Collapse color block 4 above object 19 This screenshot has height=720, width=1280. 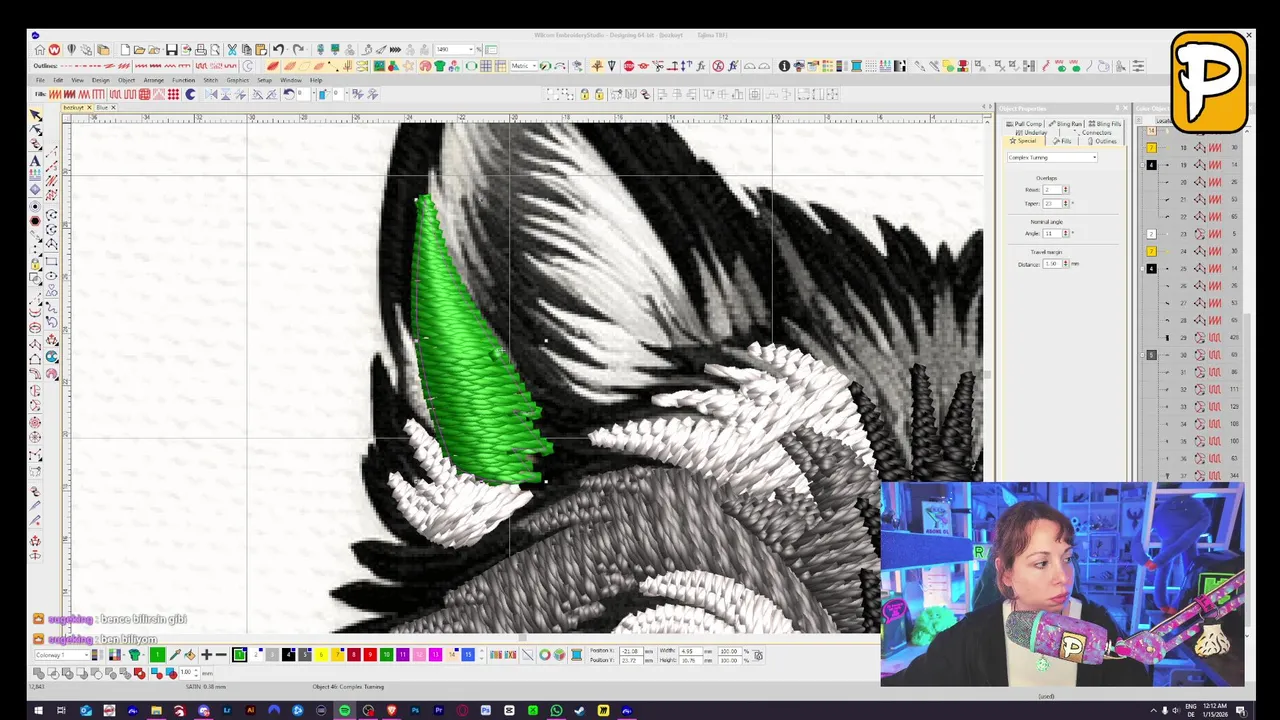(1142, 165)
